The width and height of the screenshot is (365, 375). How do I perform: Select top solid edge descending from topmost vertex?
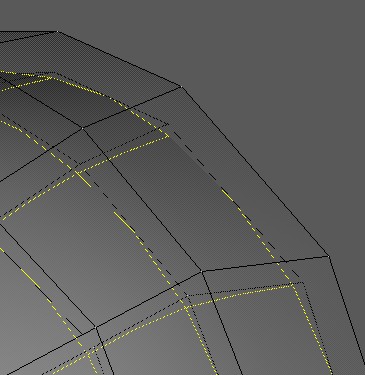tap(119, 59)
